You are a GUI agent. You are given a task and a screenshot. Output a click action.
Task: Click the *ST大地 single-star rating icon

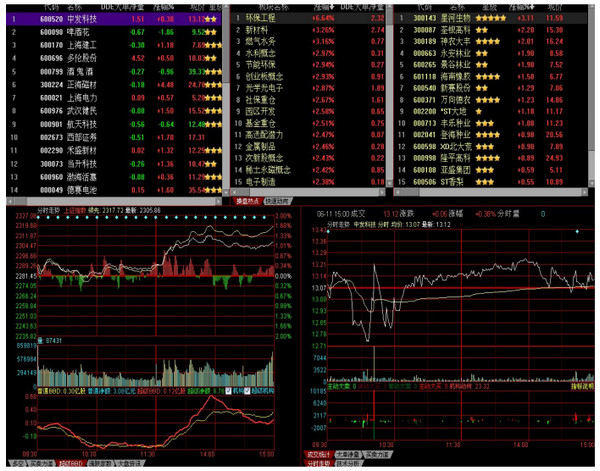479,112
